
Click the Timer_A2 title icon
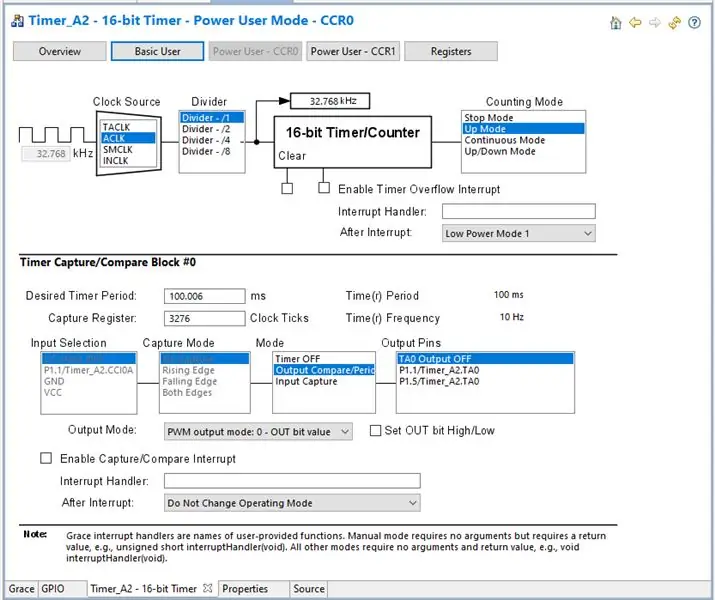pyautogui.click(x=17, y=21)
